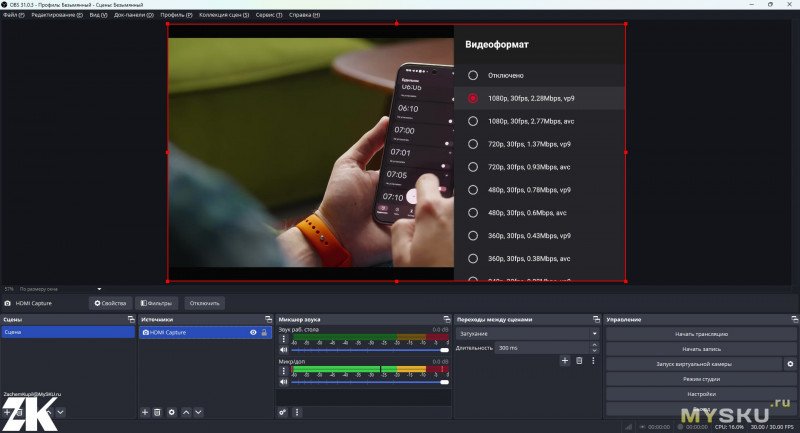
Task: Click the 30.00 / 30.00 FPS status text
Action: (x=772, y=427)
